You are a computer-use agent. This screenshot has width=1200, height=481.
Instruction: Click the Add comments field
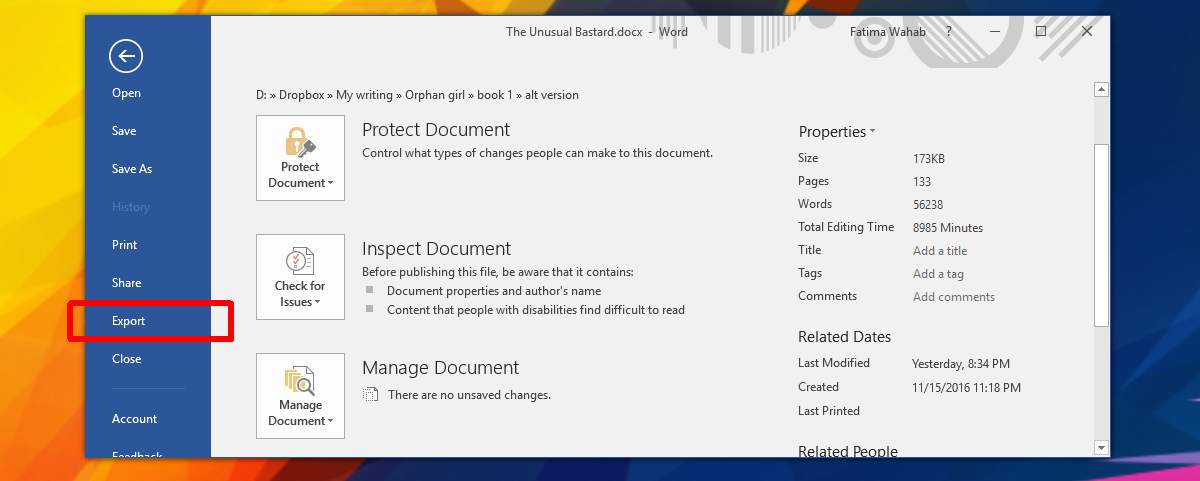coord(954,297)
